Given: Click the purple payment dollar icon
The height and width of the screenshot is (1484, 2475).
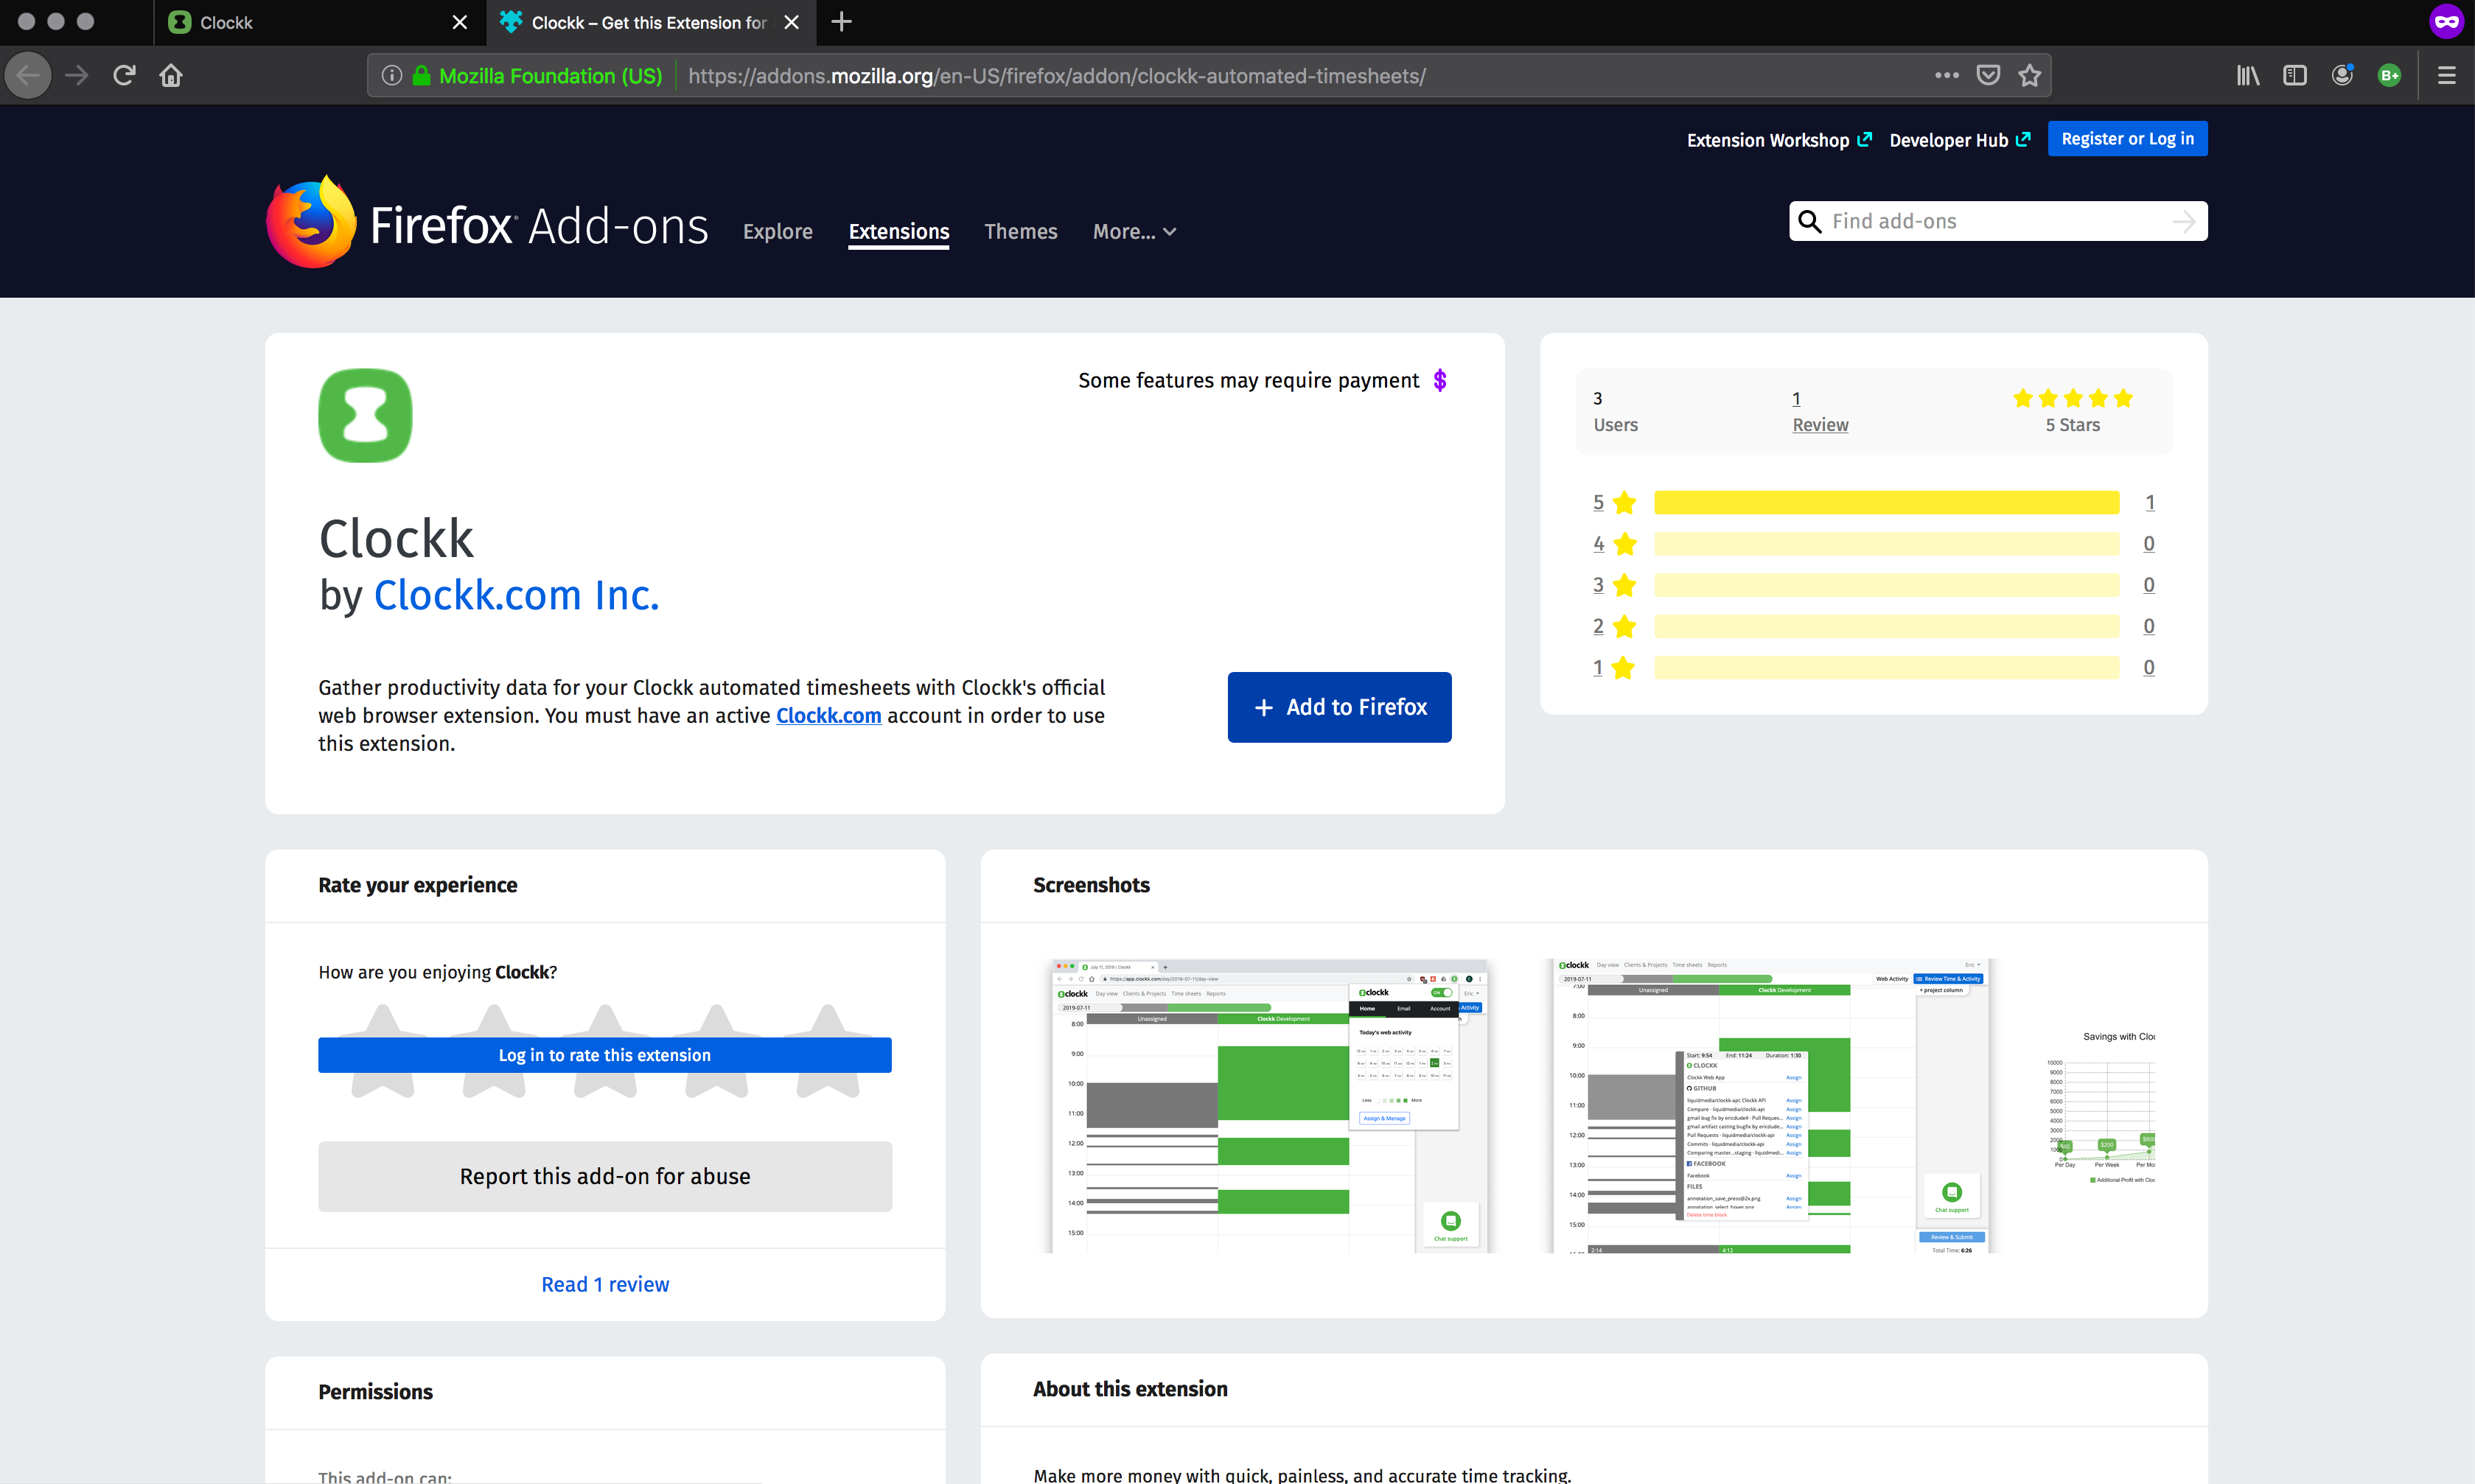Looking at the screenshot, I should point(1439,380).
